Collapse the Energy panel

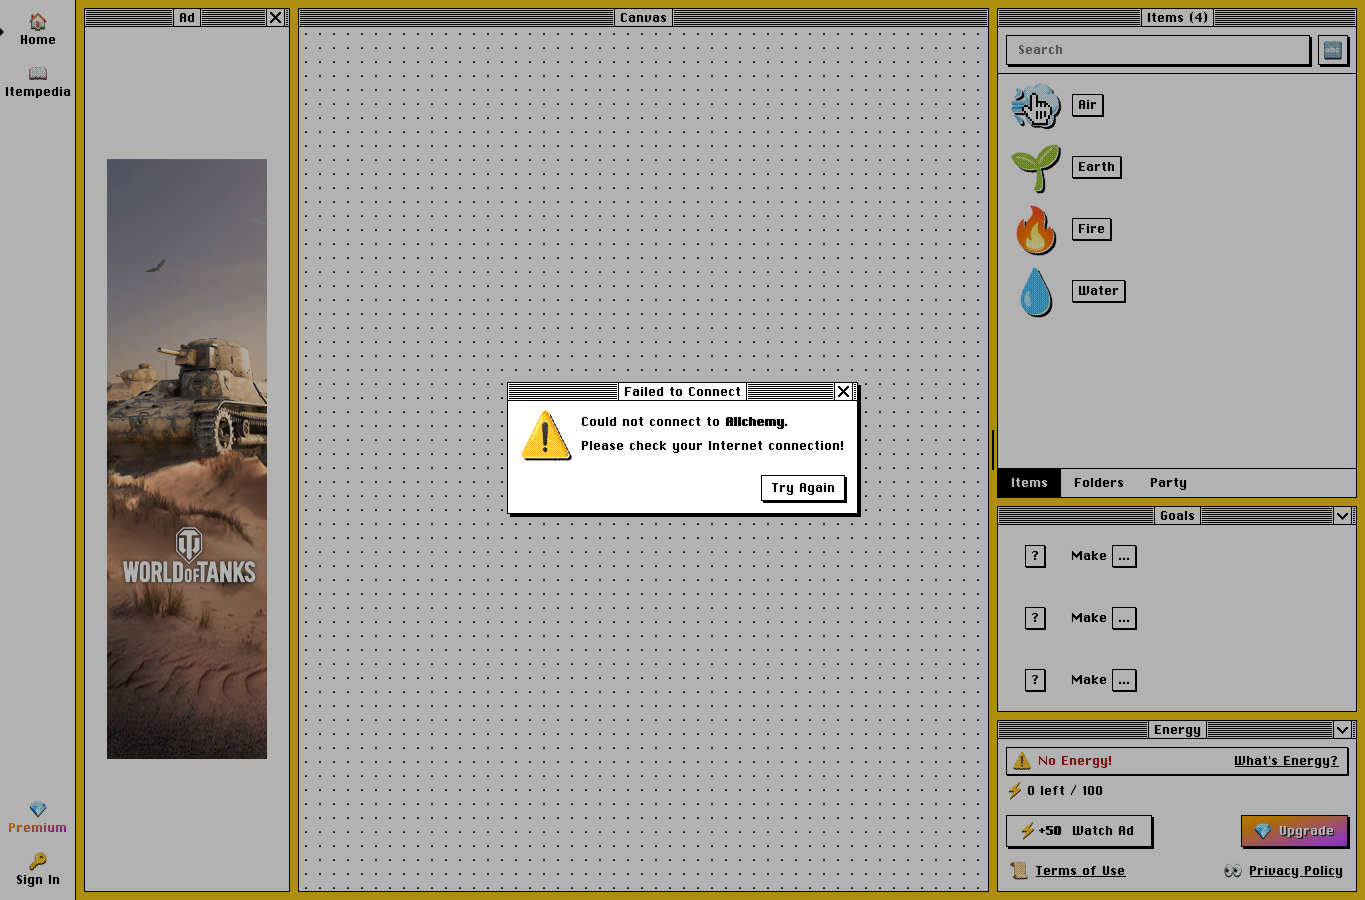[1342, 730]
